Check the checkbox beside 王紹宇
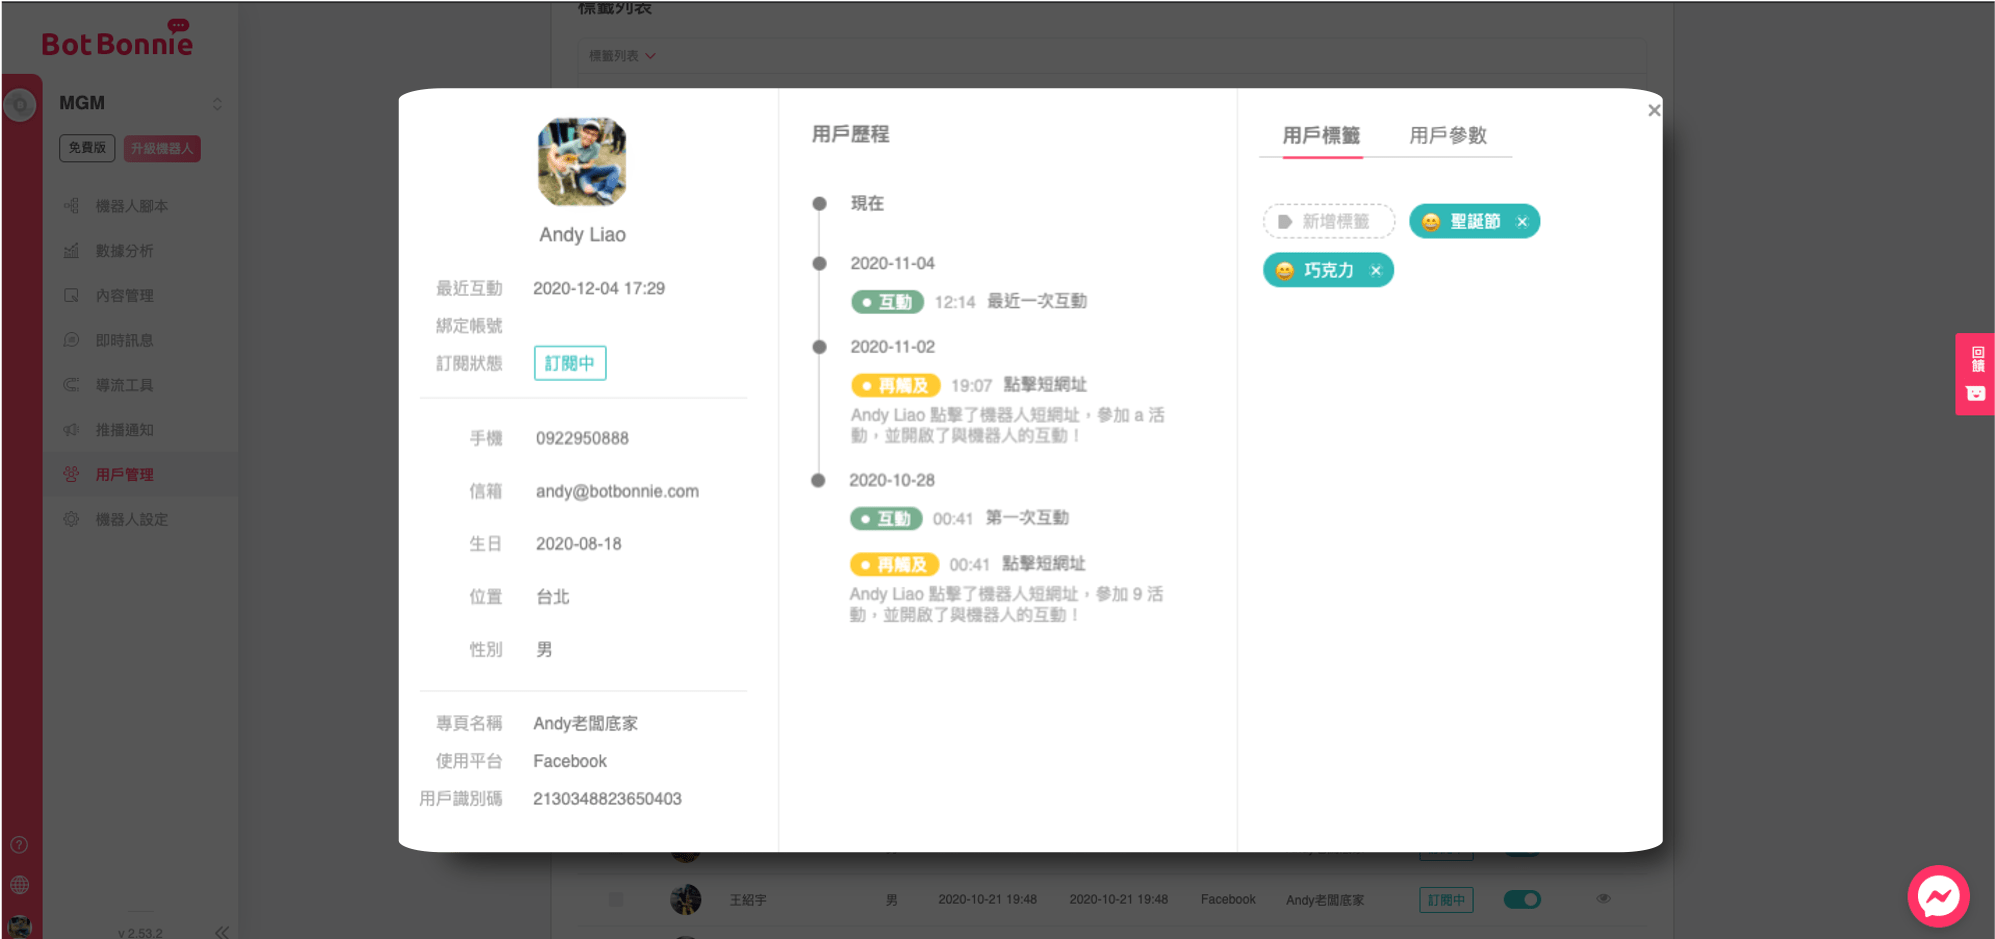This screenshot has height=939, width=1995. tap(616, 900)
